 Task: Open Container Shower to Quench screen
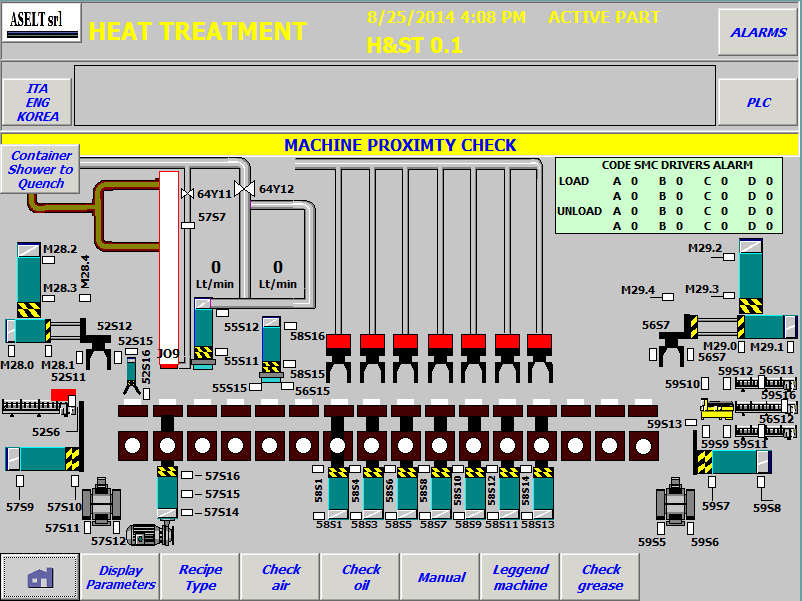(x=40, y=169)
